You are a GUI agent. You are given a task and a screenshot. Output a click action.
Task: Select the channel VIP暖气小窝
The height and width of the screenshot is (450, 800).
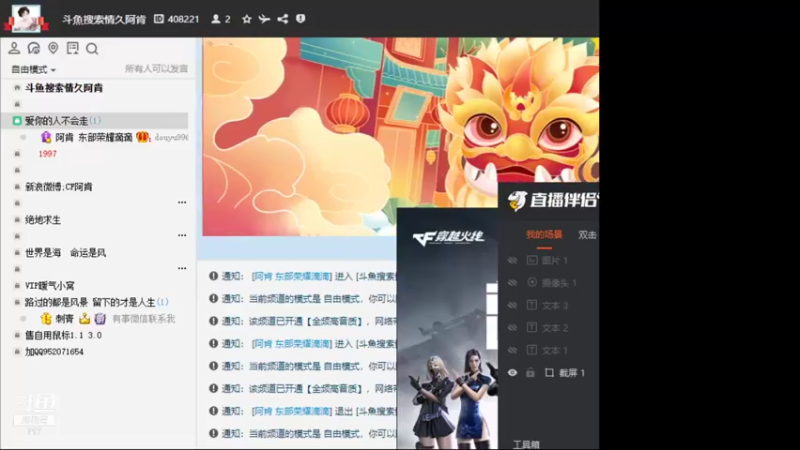[x=49, y=286]
